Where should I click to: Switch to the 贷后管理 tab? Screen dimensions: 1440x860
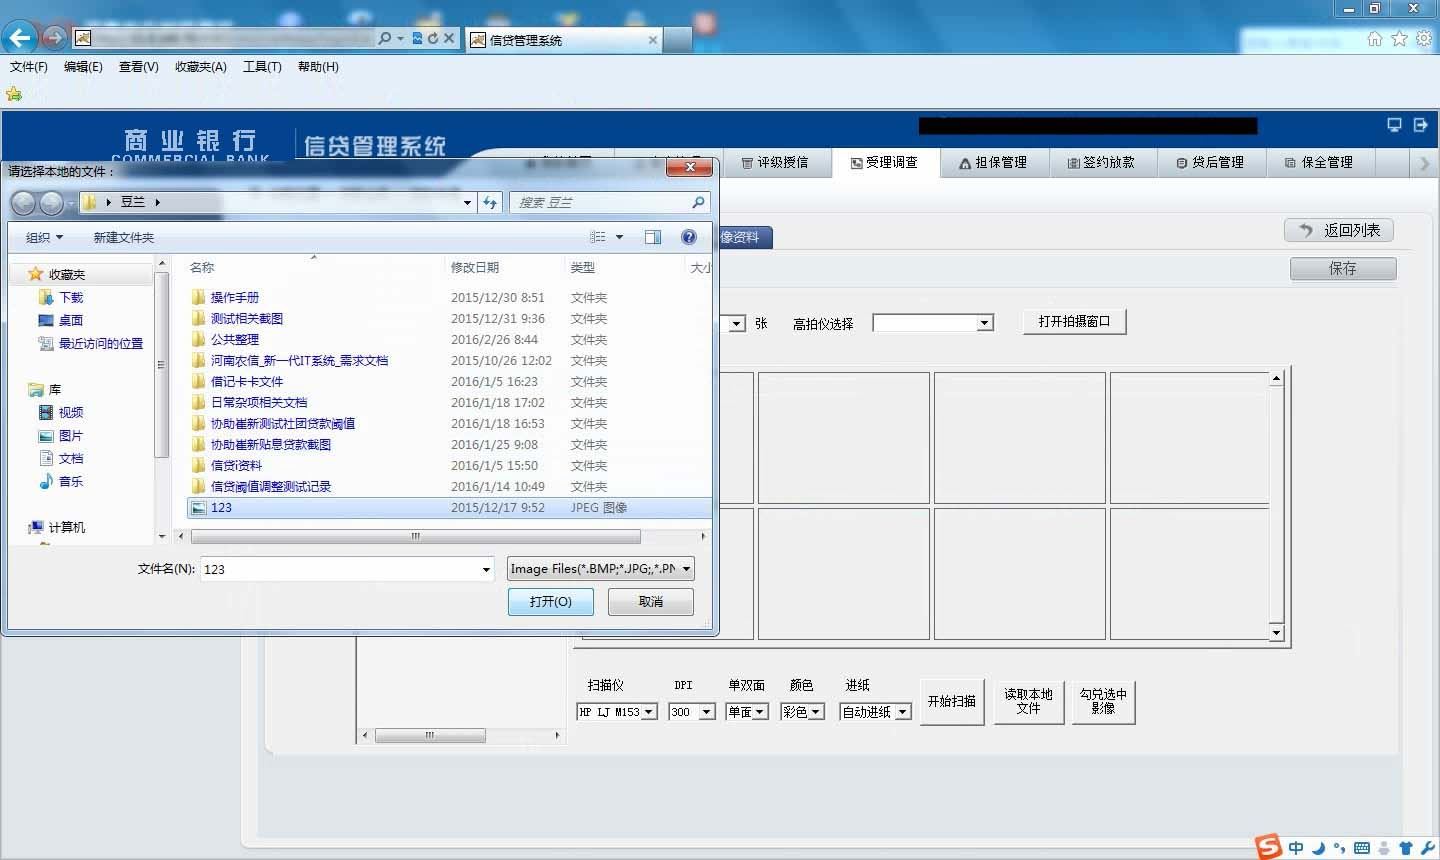tap(1212, 162)
